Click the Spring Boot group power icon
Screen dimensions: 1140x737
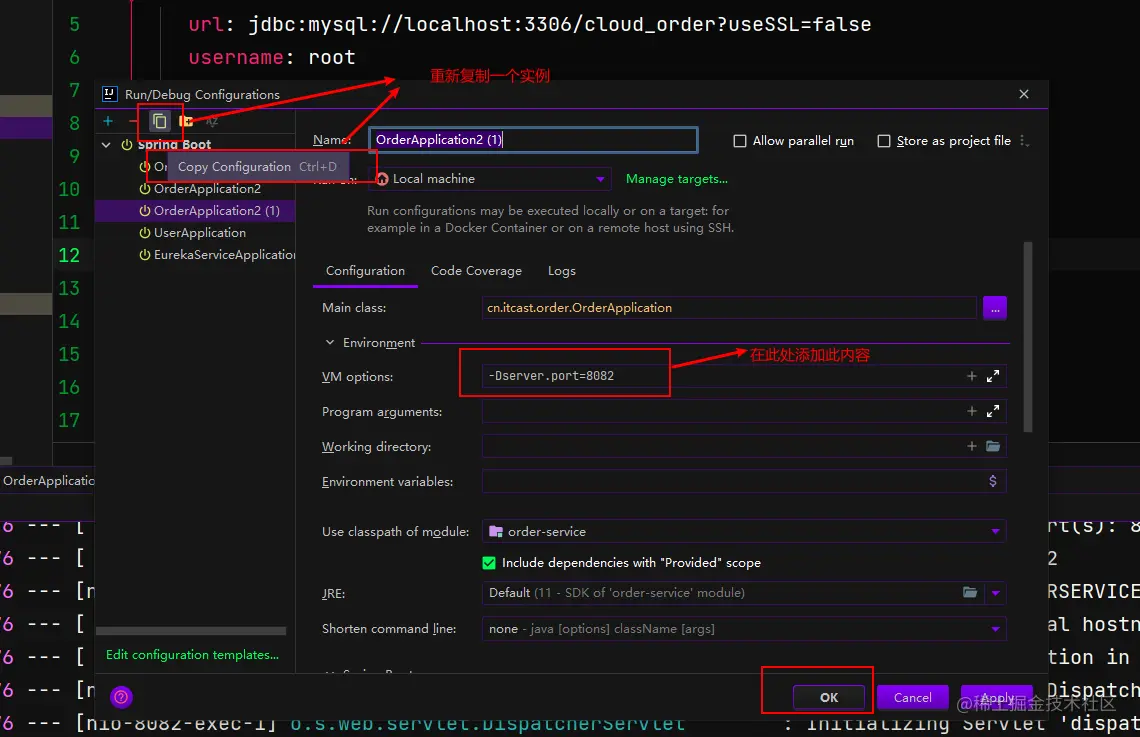(127, 145)
